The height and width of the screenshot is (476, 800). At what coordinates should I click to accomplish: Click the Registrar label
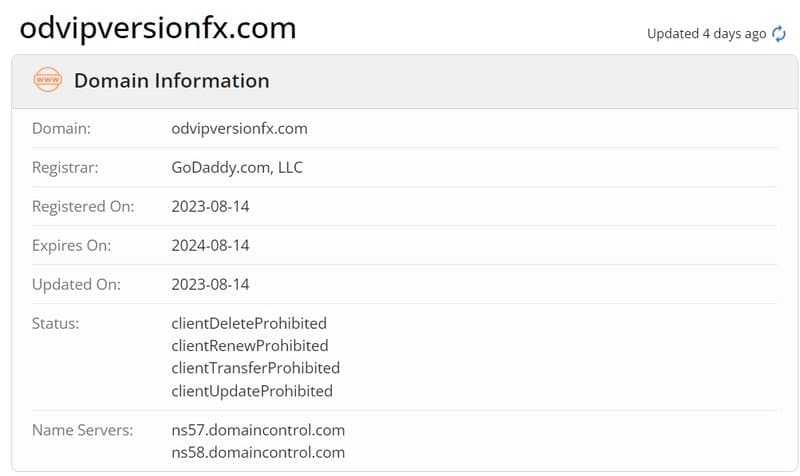[x=65, y=168]
